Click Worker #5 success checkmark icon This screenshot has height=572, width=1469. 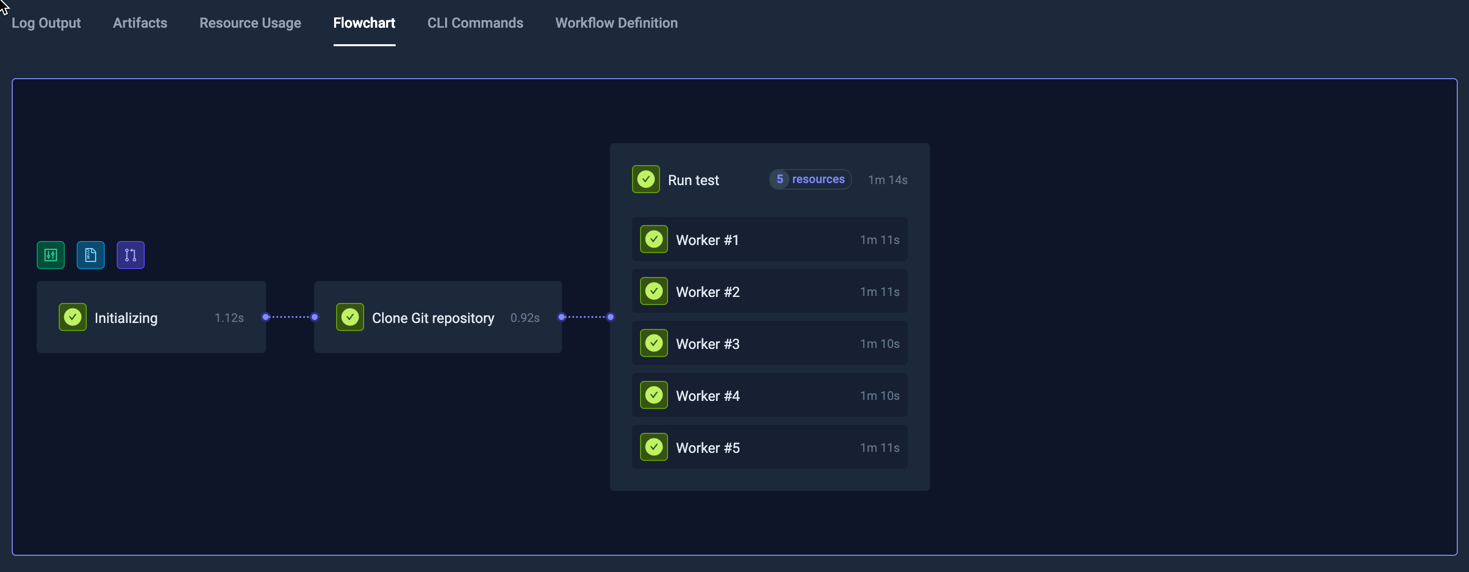[654, 447]
